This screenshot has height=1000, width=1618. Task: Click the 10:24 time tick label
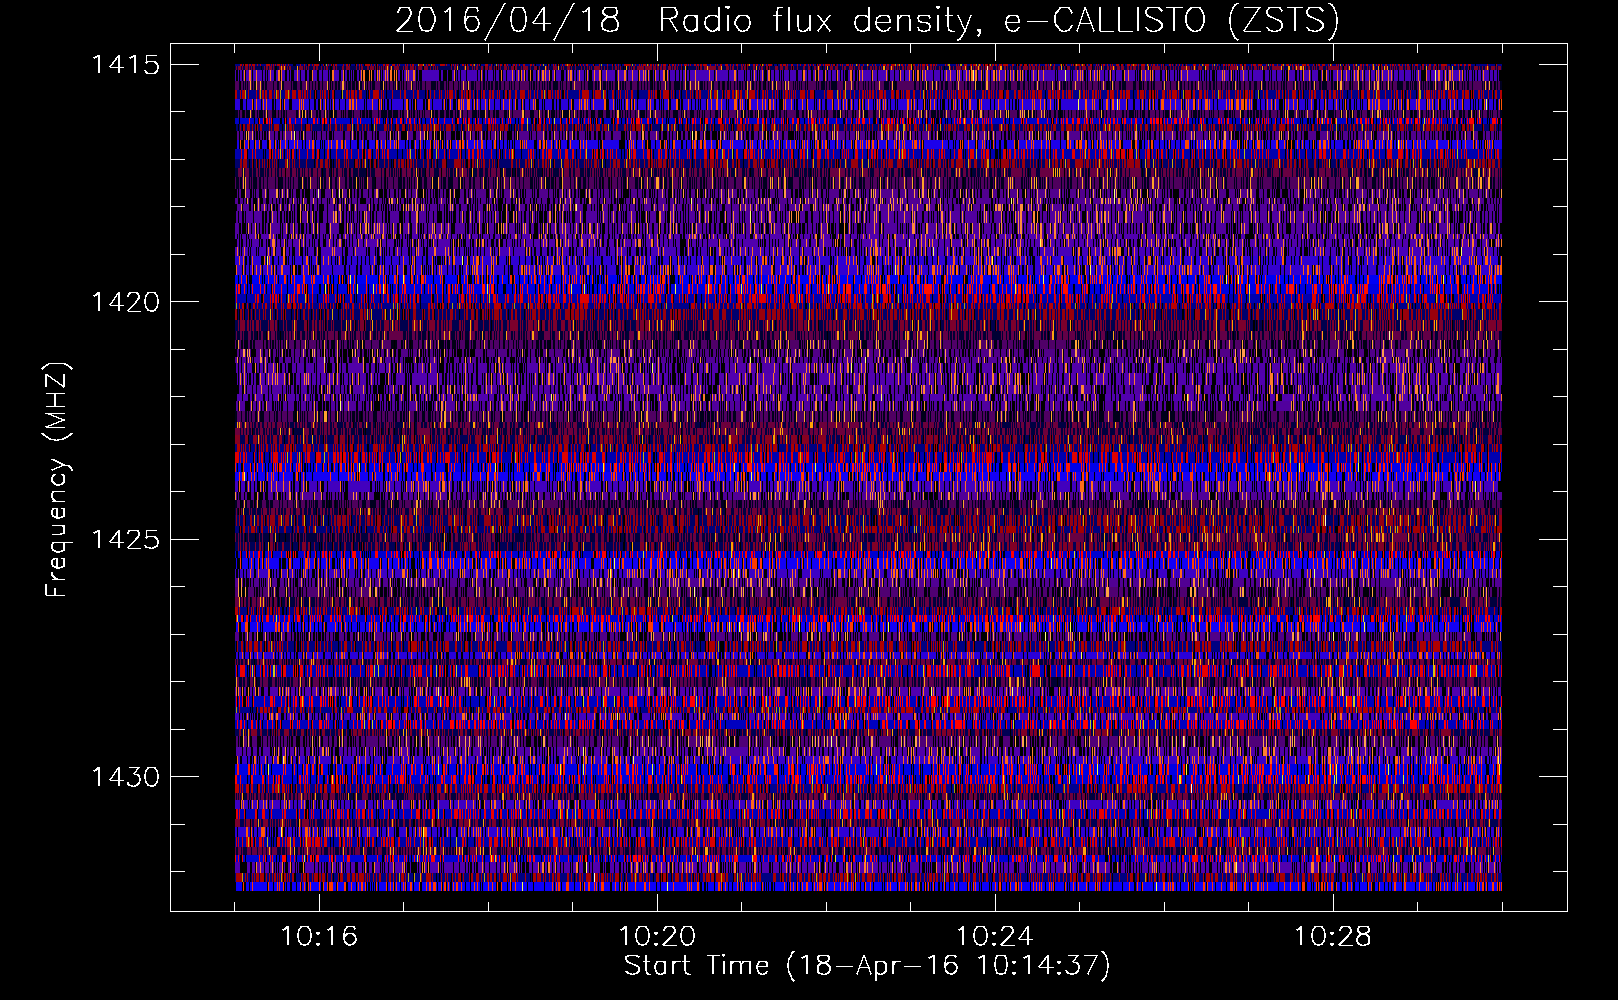[995, 937]
